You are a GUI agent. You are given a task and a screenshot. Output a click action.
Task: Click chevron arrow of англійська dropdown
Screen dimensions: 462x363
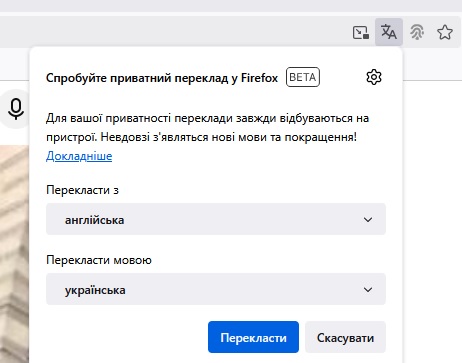click(x=368, y=220)
